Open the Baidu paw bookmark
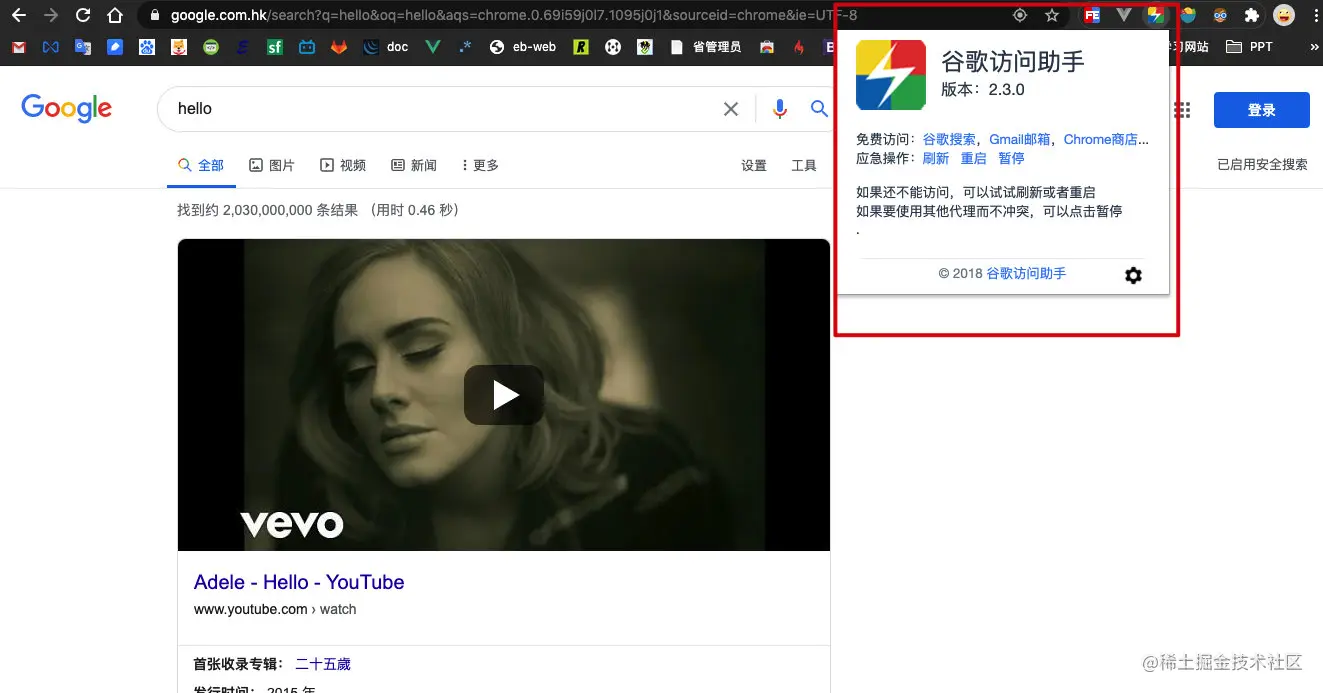This screenshot has height=693, width=1323. pyautogui.click(x=147, y=47)
